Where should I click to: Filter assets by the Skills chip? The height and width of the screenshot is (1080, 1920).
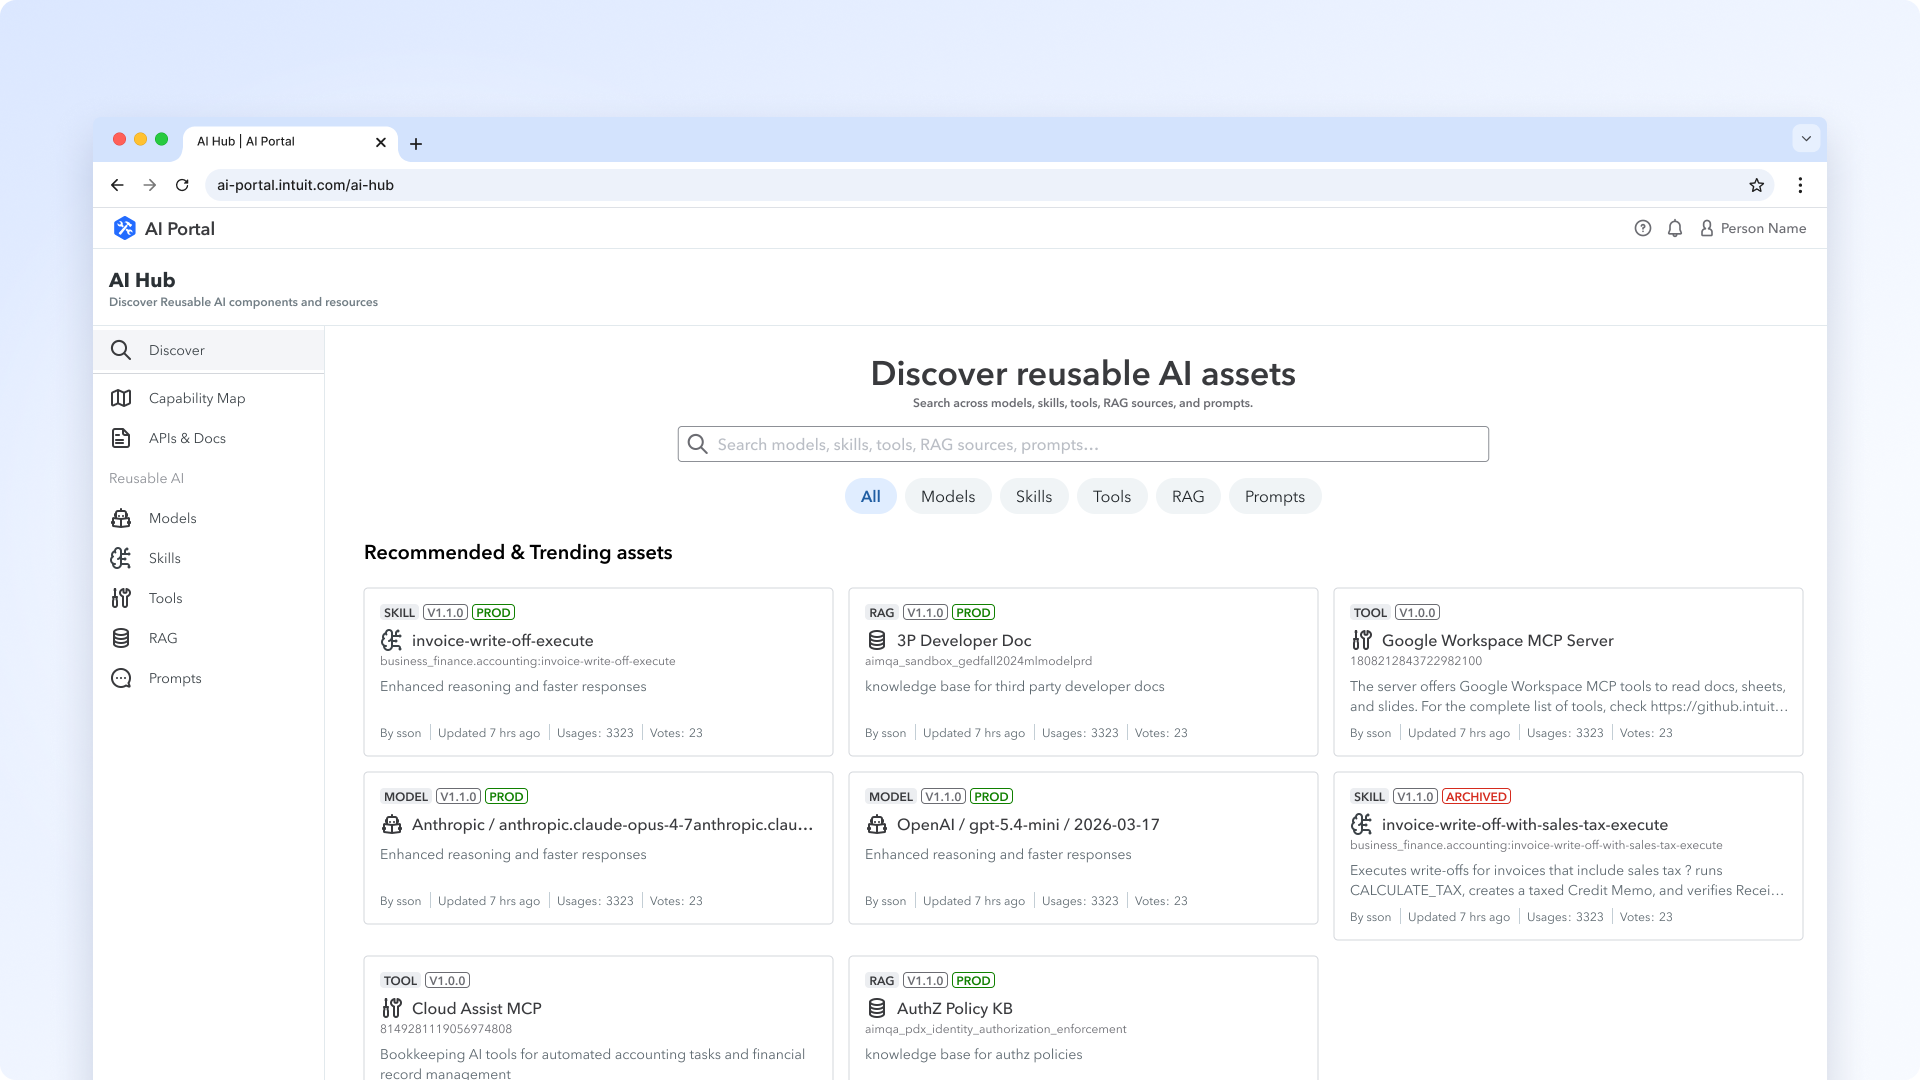pyautogui.click(x=1034, y=496)
